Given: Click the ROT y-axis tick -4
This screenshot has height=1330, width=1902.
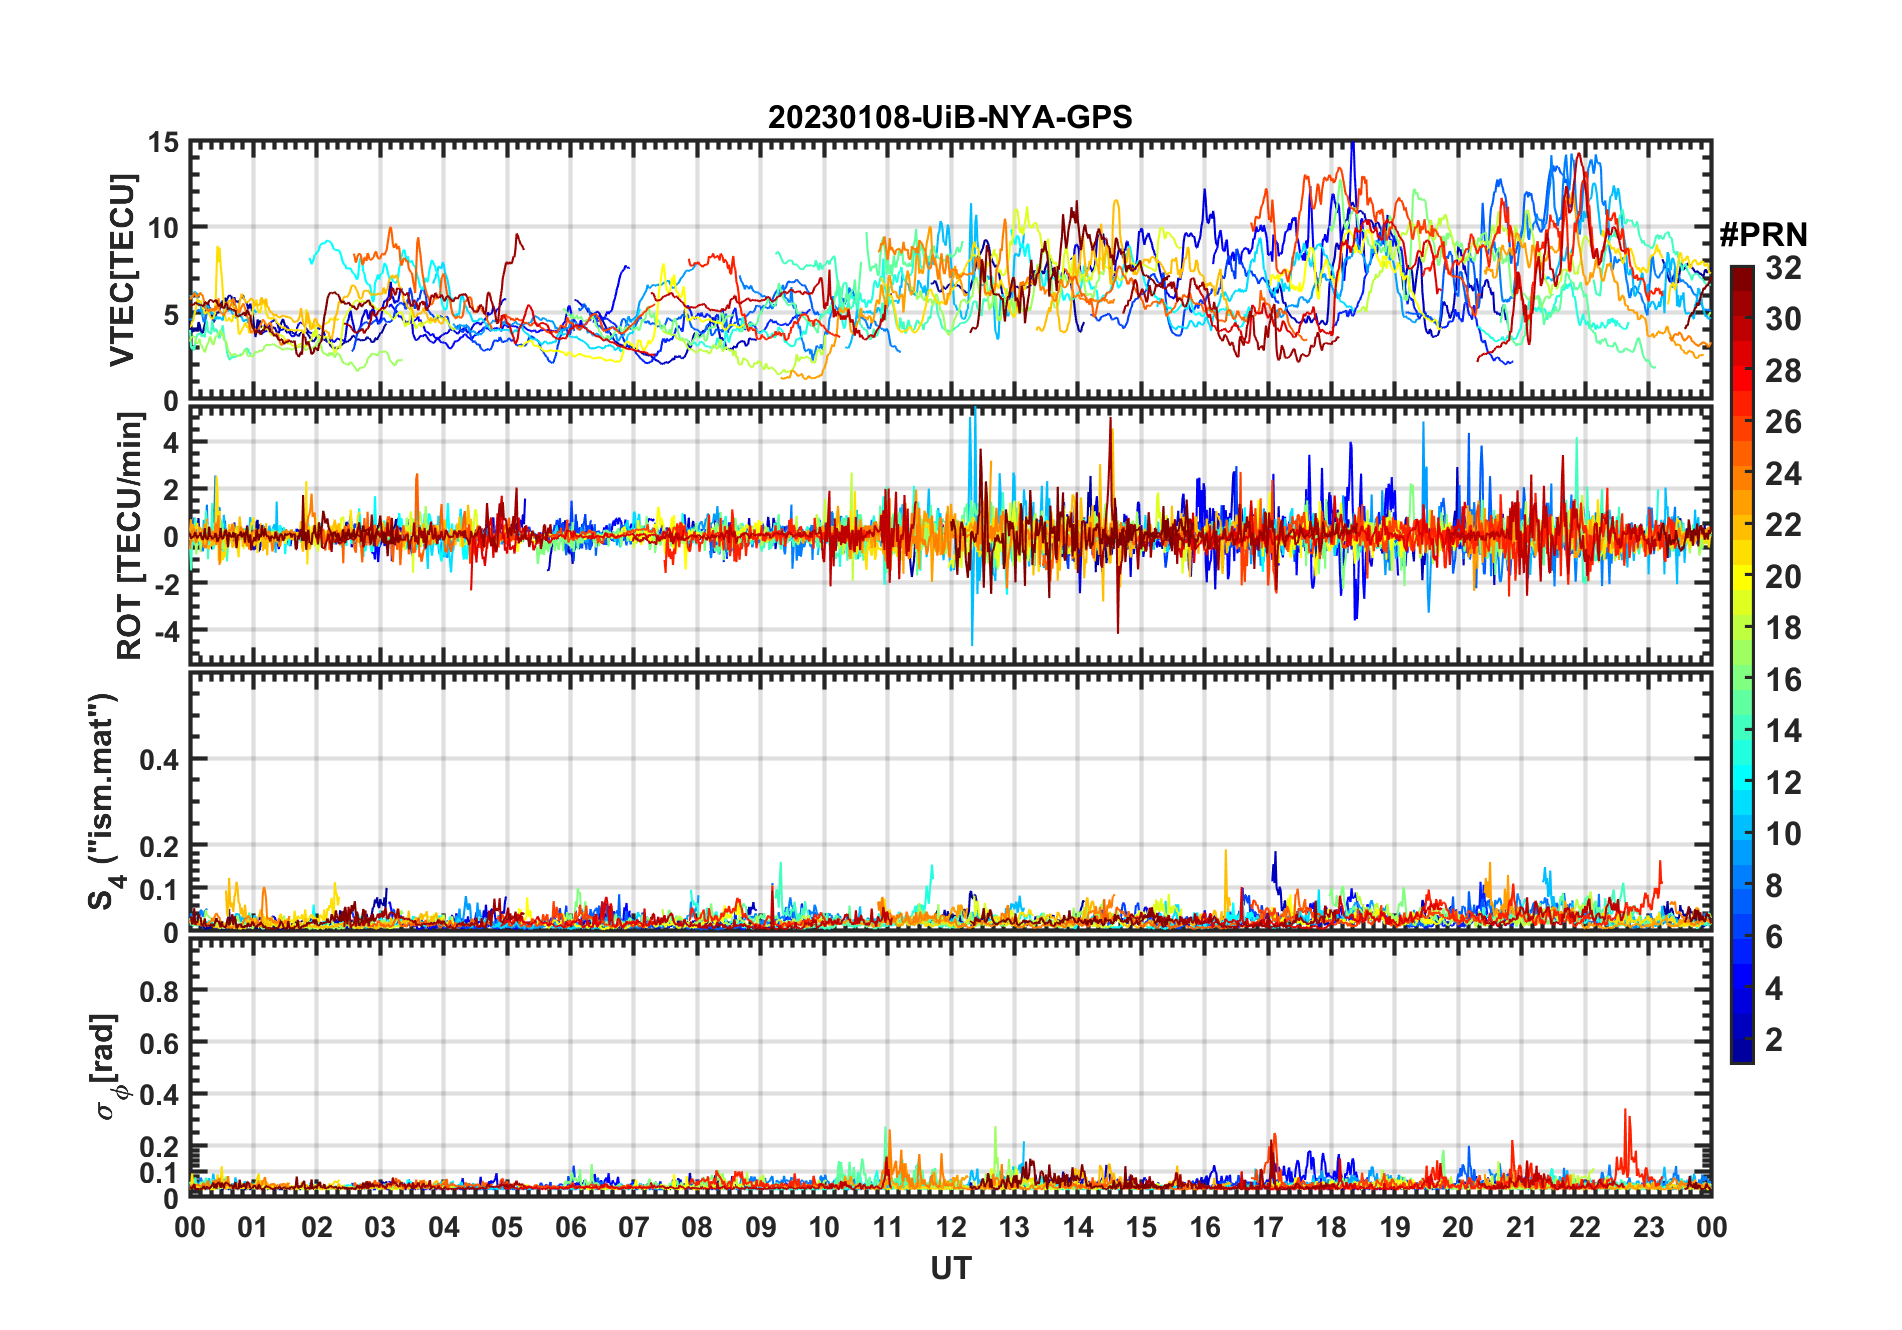Looking at the screenshot, I should coord(166,632).
